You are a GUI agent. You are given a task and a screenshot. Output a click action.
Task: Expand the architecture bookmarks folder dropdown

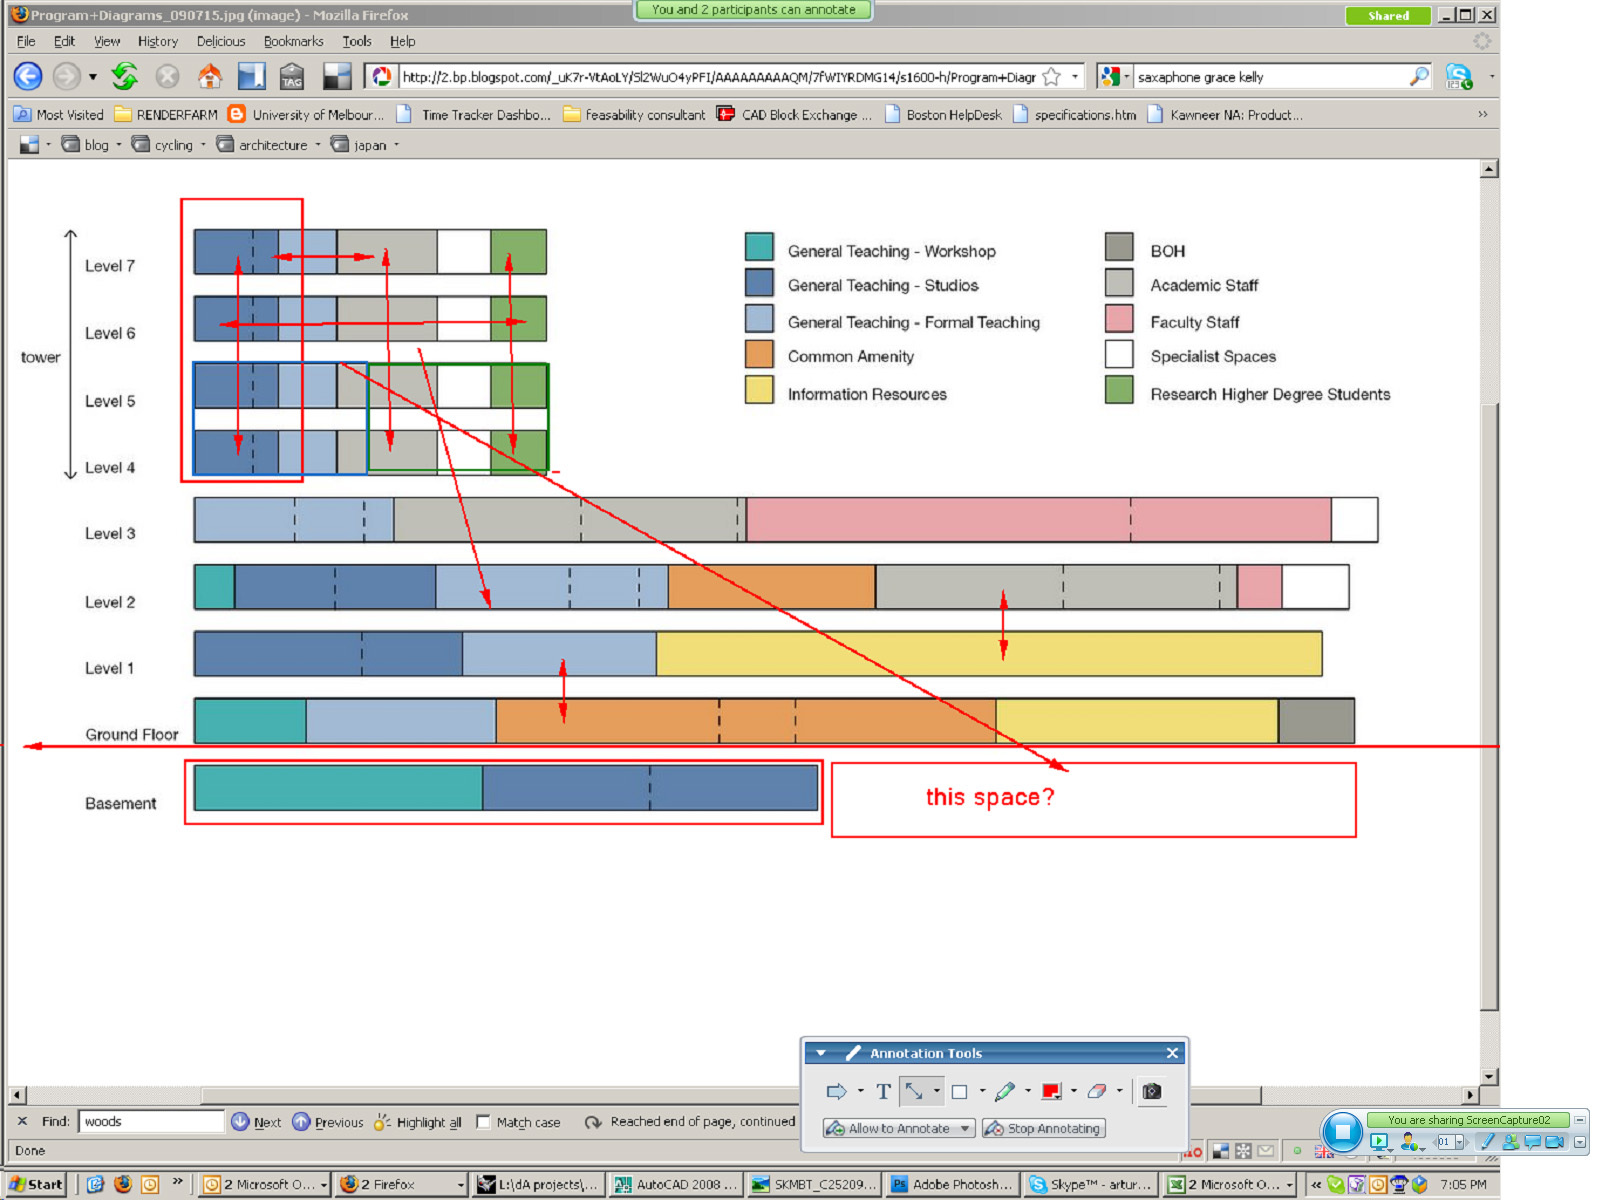(x=318, y=145)
